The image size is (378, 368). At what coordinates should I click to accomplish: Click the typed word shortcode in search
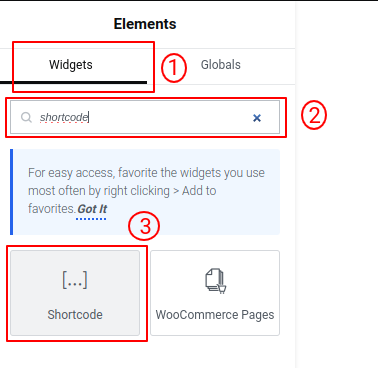(x=64, y=117)
